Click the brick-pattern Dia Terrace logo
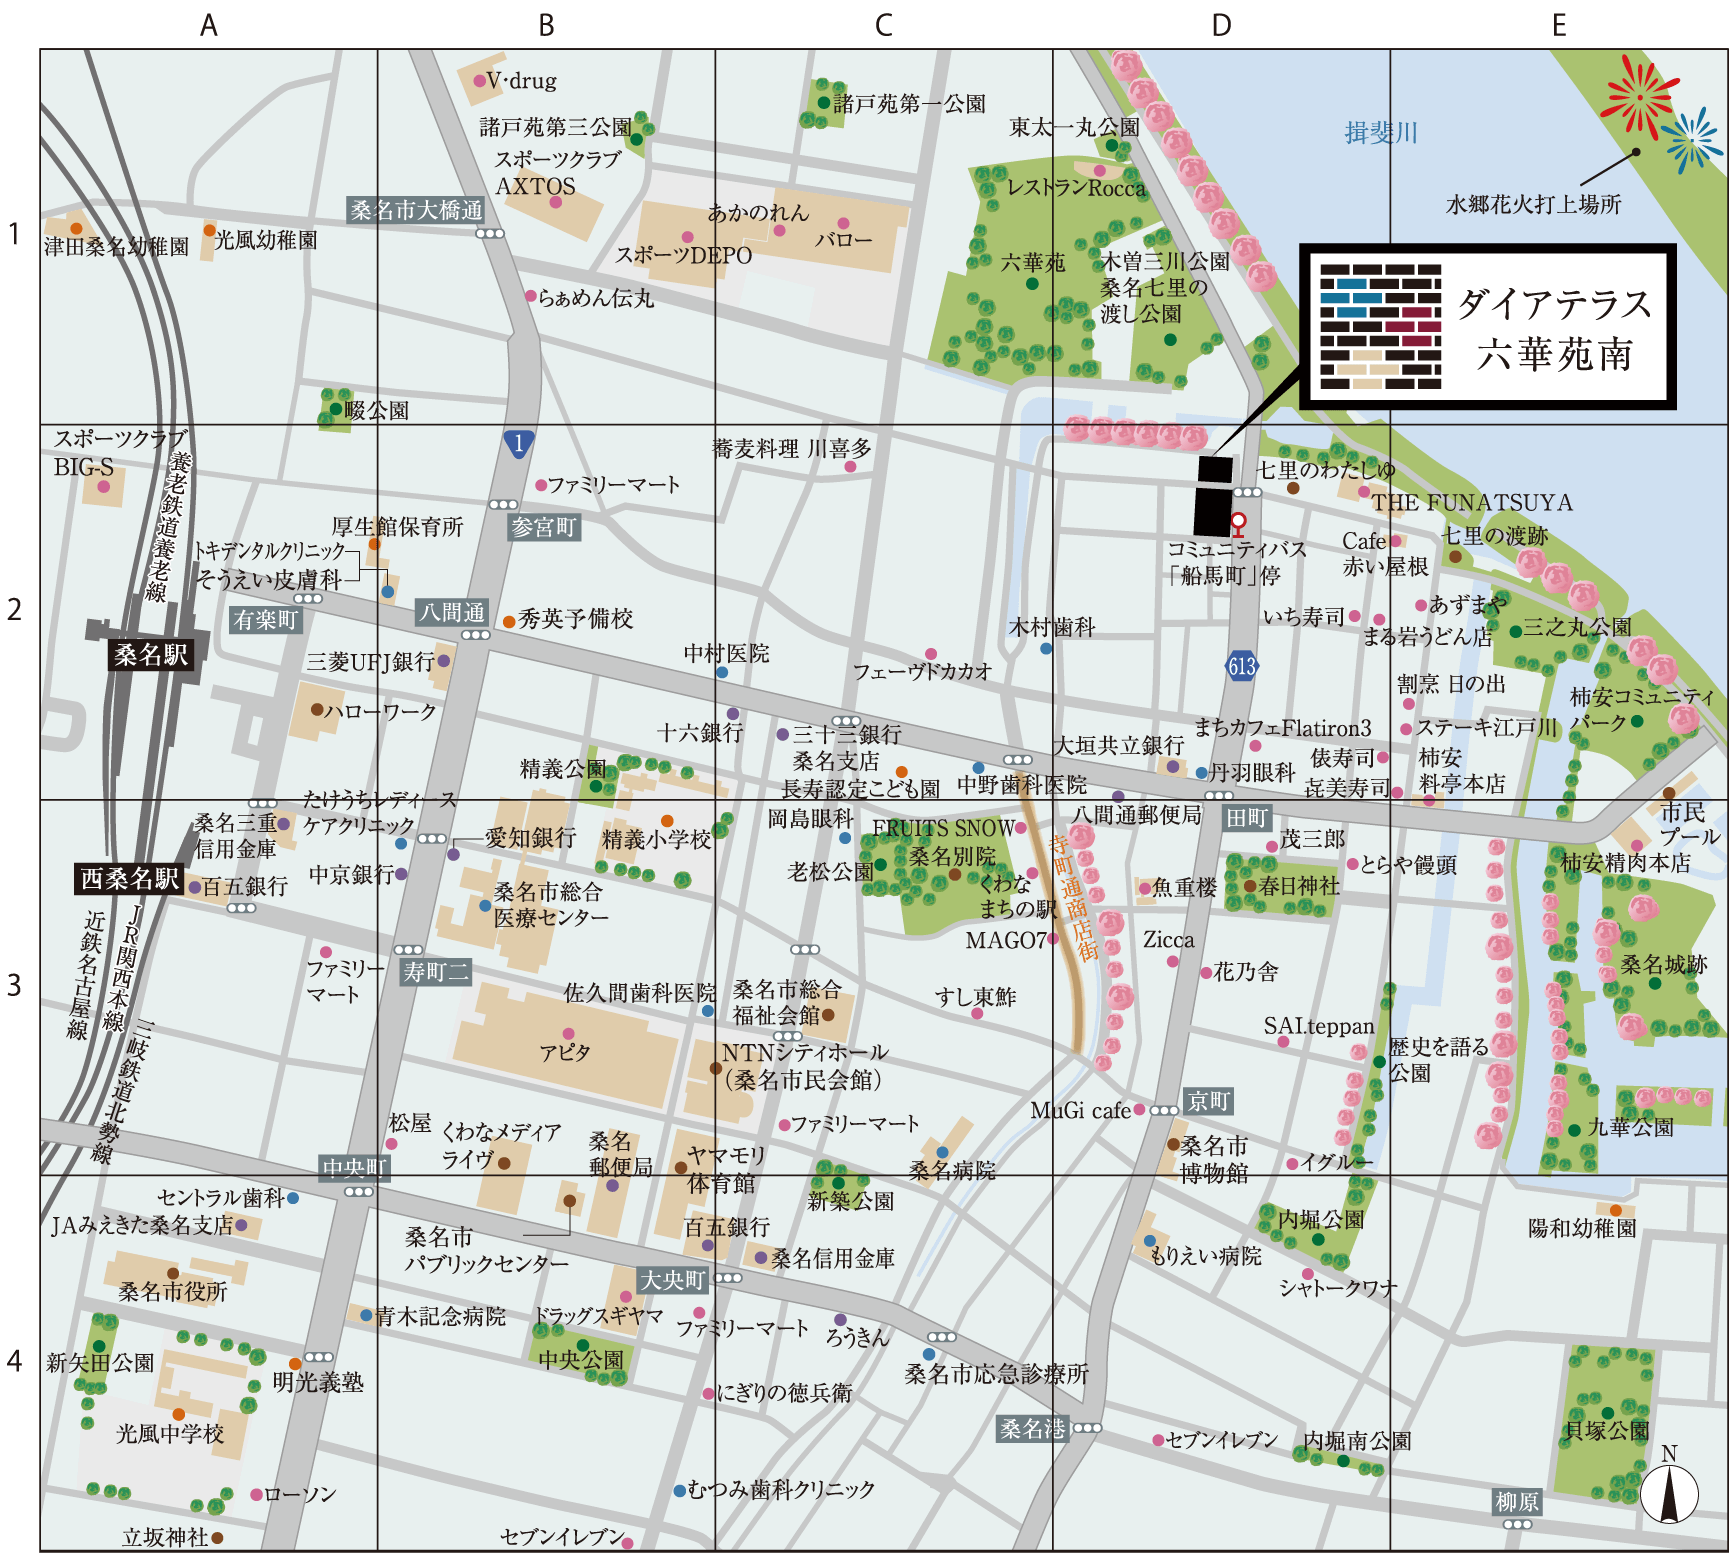This screenshot has height=1553, width=1729. pos(1380,327)
